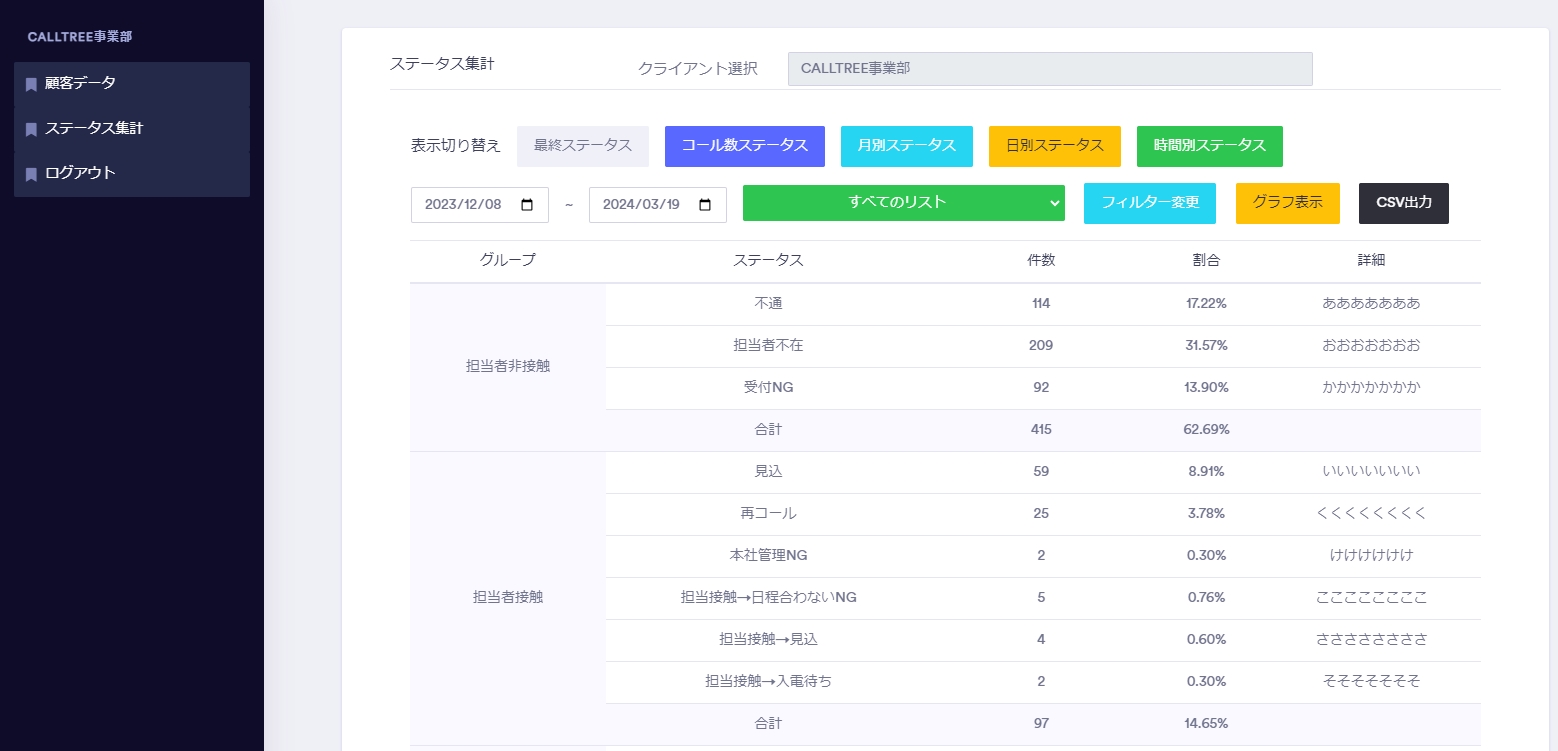
Task: Click the 割合 column header
Action: point(1207,260)
